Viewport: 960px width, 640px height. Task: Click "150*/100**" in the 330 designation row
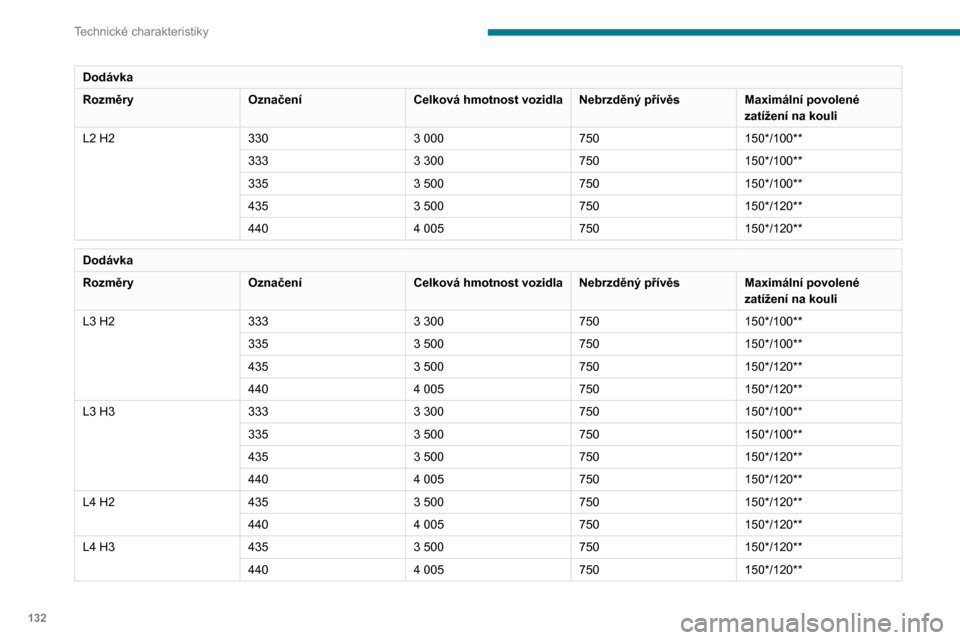click(x=773, y=138)
